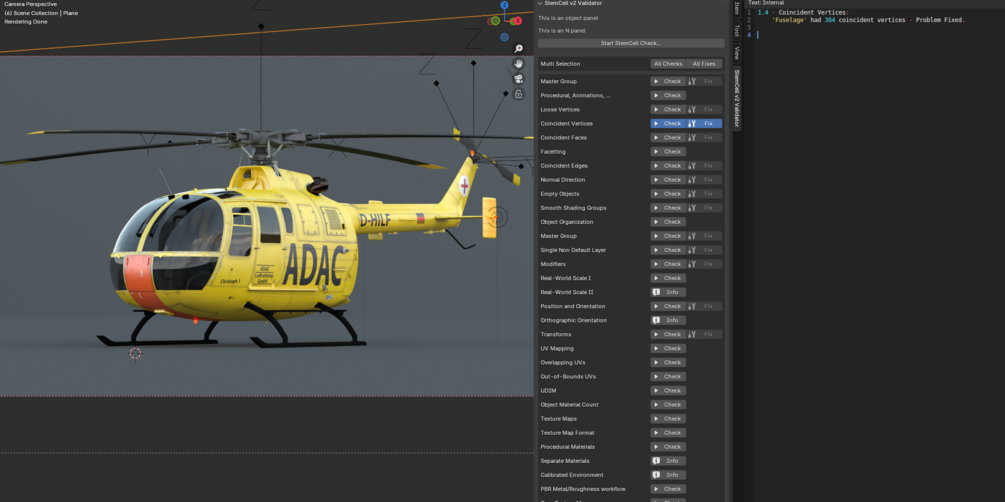Run Check for Smooth Shading Groups
1005x502 pixels.
(668, 208)
